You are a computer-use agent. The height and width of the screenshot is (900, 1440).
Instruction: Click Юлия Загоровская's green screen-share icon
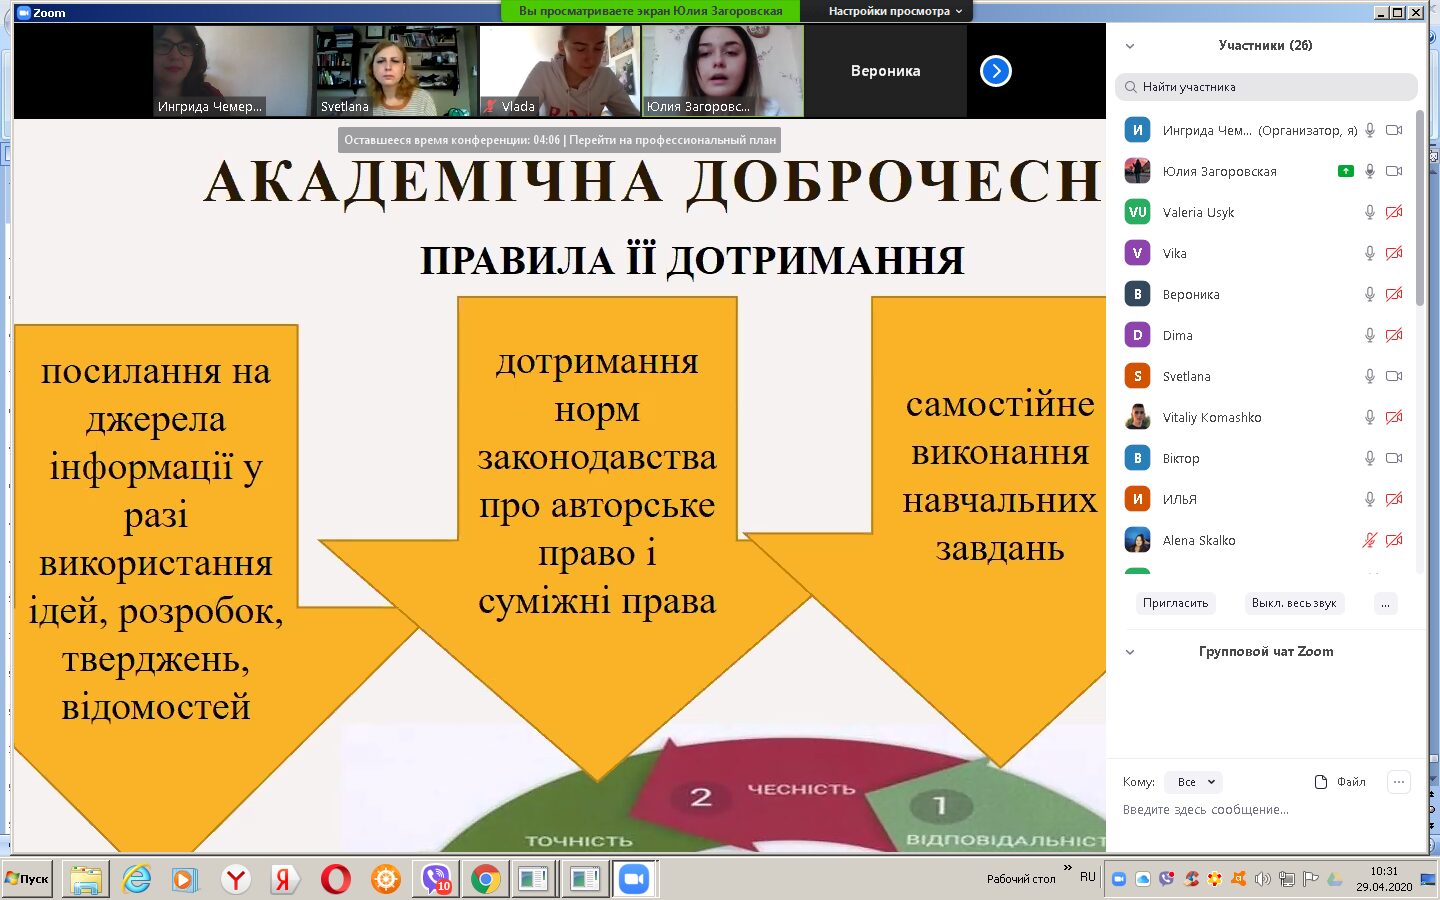click(1346, 171)
